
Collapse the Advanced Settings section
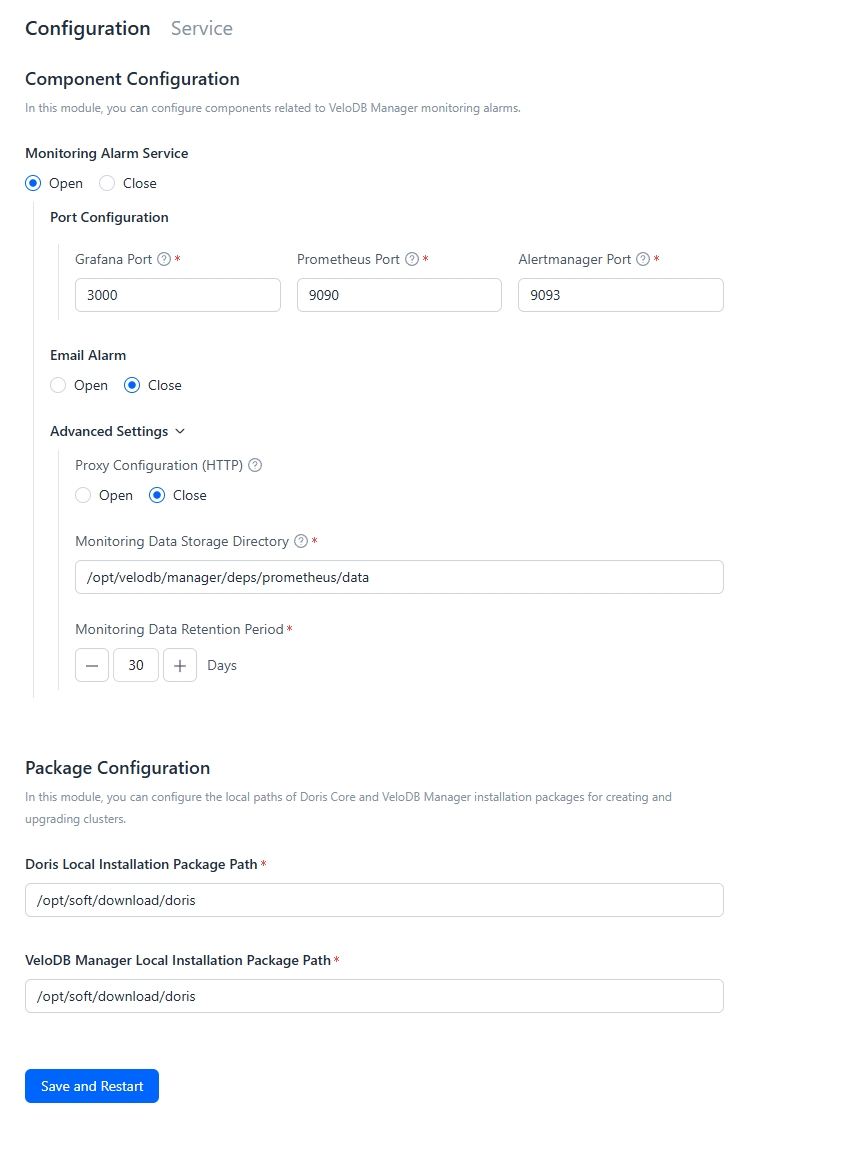click(118, 431)
